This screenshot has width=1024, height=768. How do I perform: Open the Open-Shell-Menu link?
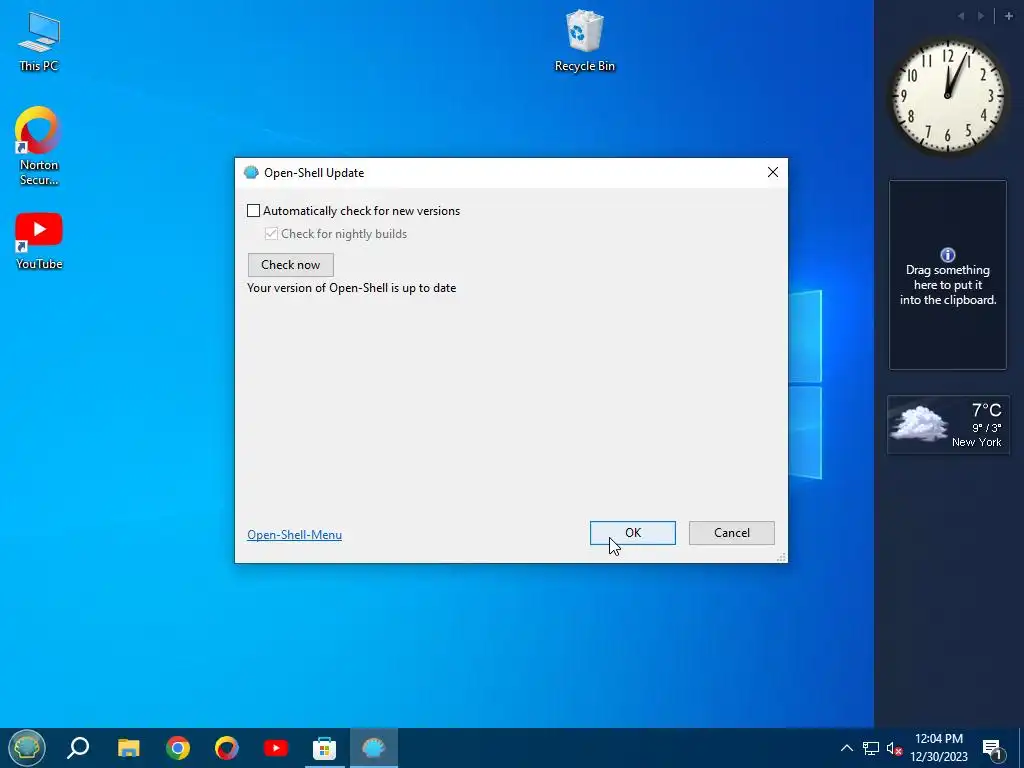coord(295,535)
